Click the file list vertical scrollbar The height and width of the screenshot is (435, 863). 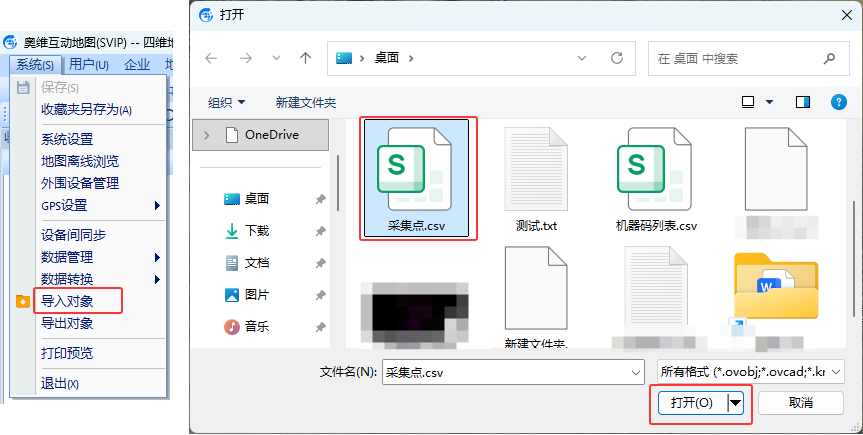point(854,259)
